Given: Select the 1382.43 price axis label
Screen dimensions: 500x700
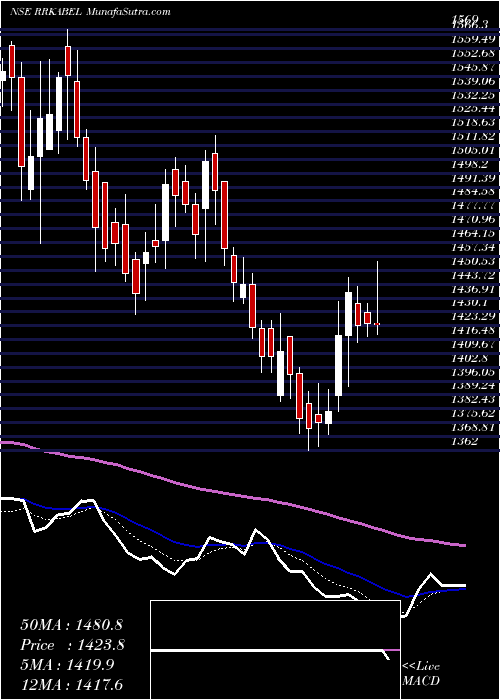Looking at the screenshot, I should point(474,400).
